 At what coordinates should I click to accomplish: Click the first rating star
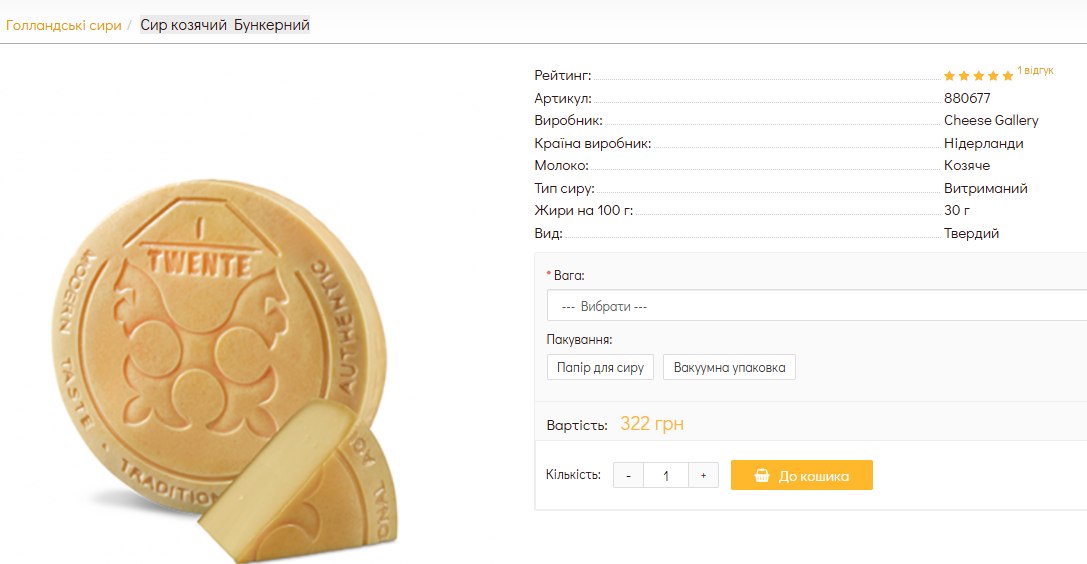click(949, 76)
